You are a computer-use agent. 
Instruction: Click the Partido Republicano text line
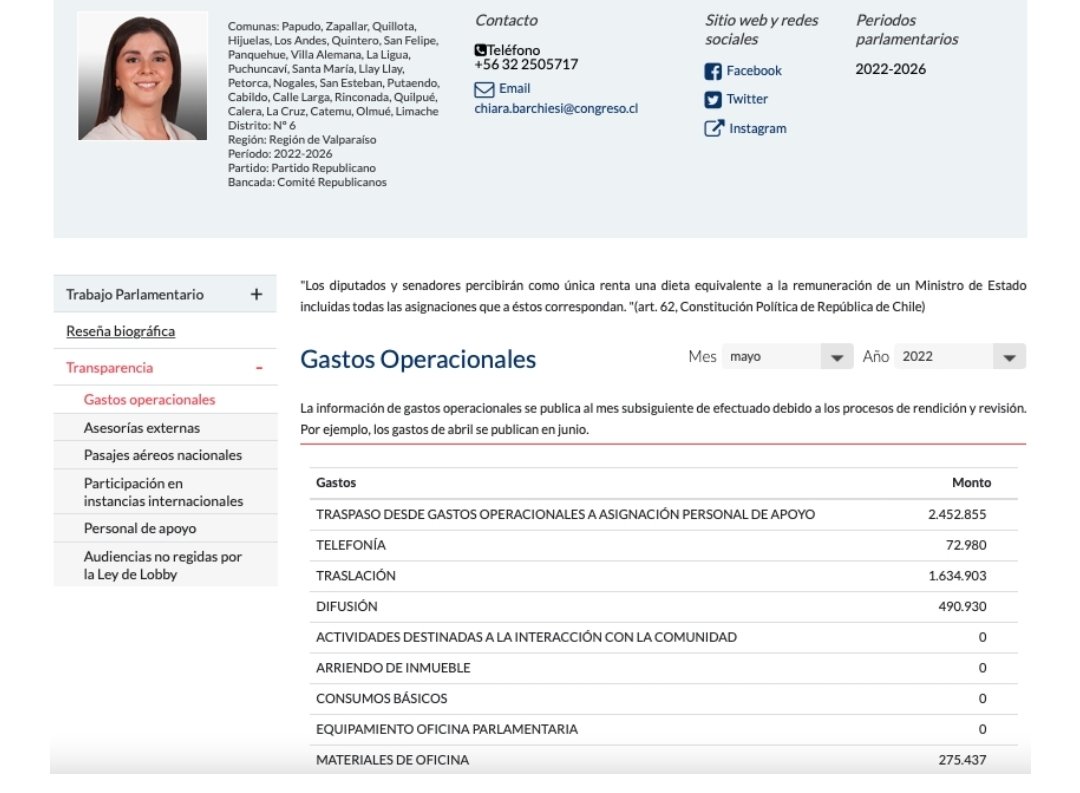coord(302,167)
